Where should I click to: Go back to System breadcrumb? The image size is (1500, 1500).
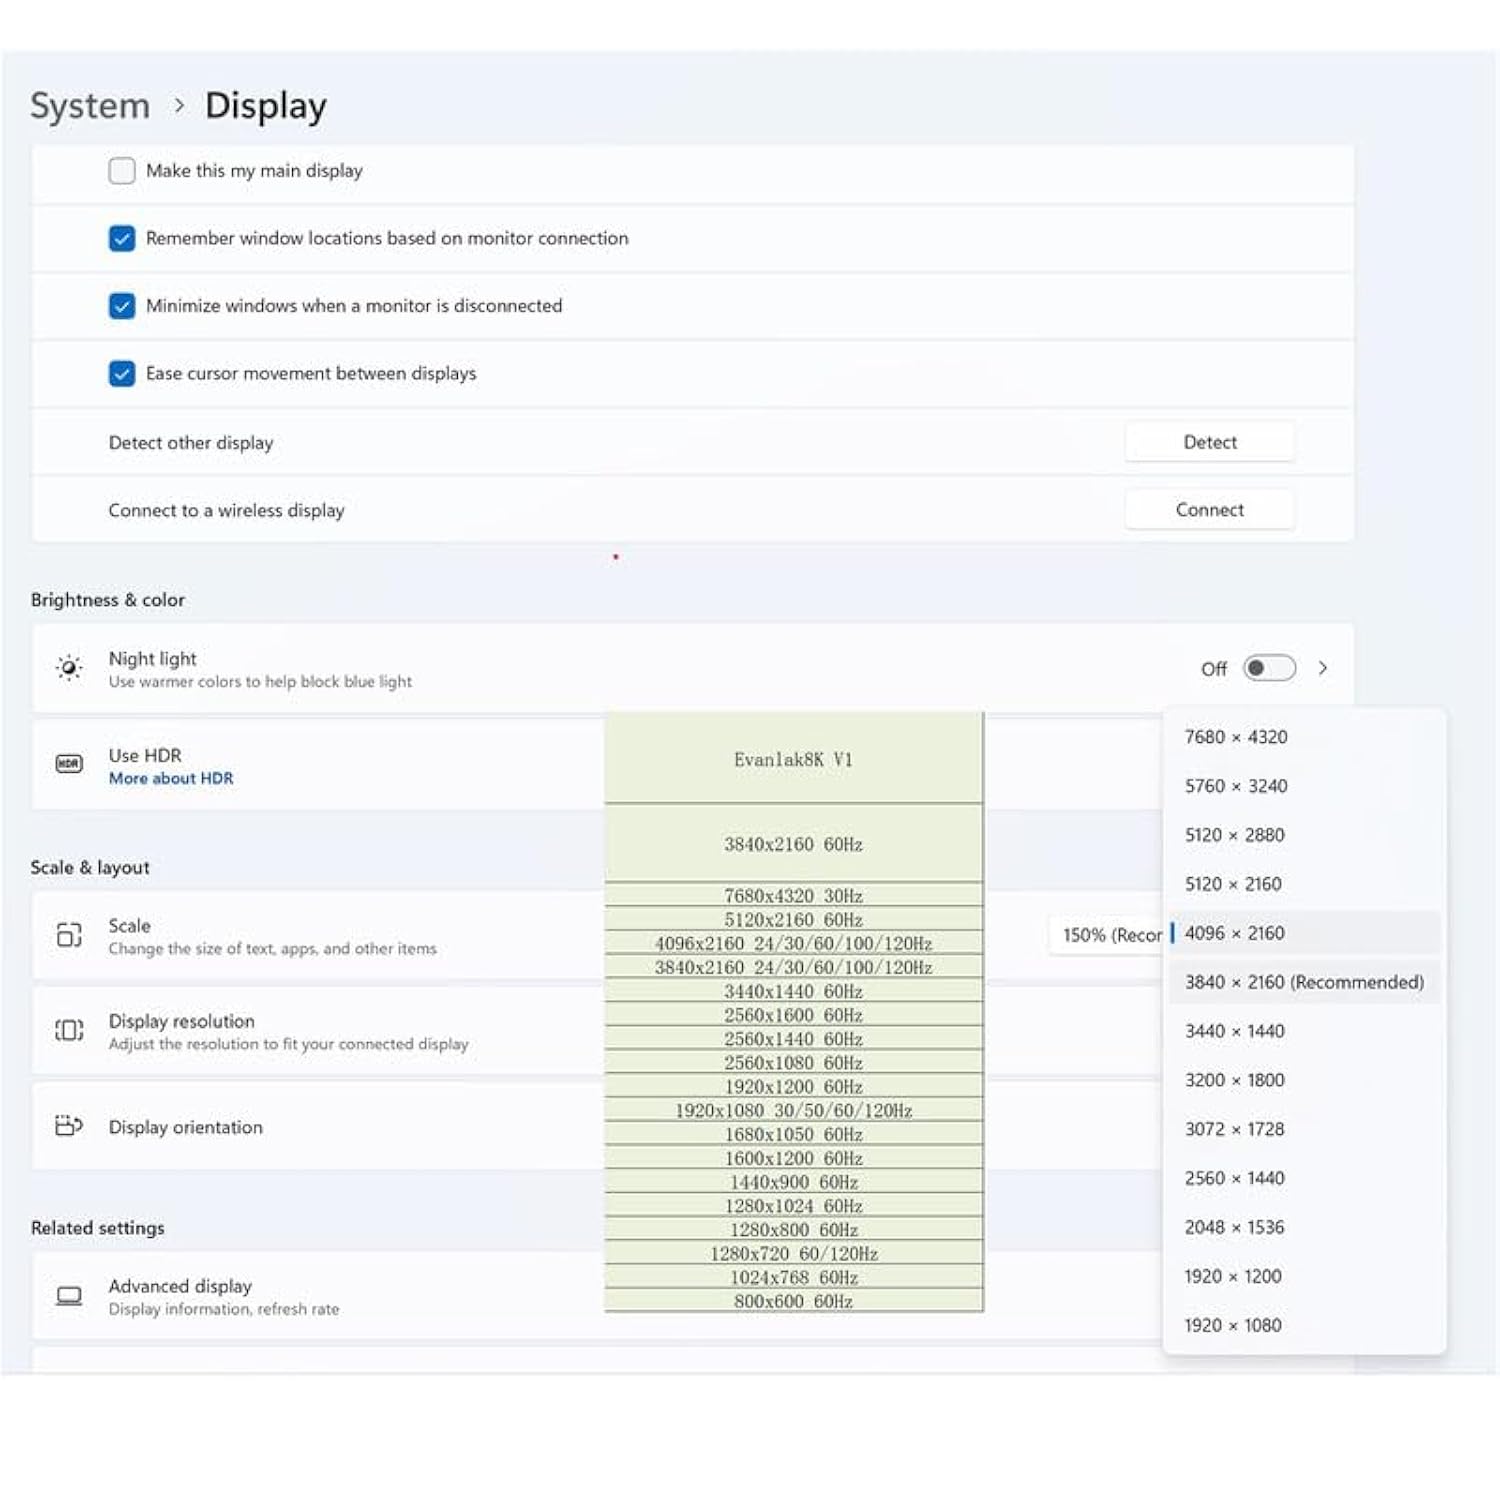click(90, 106)
